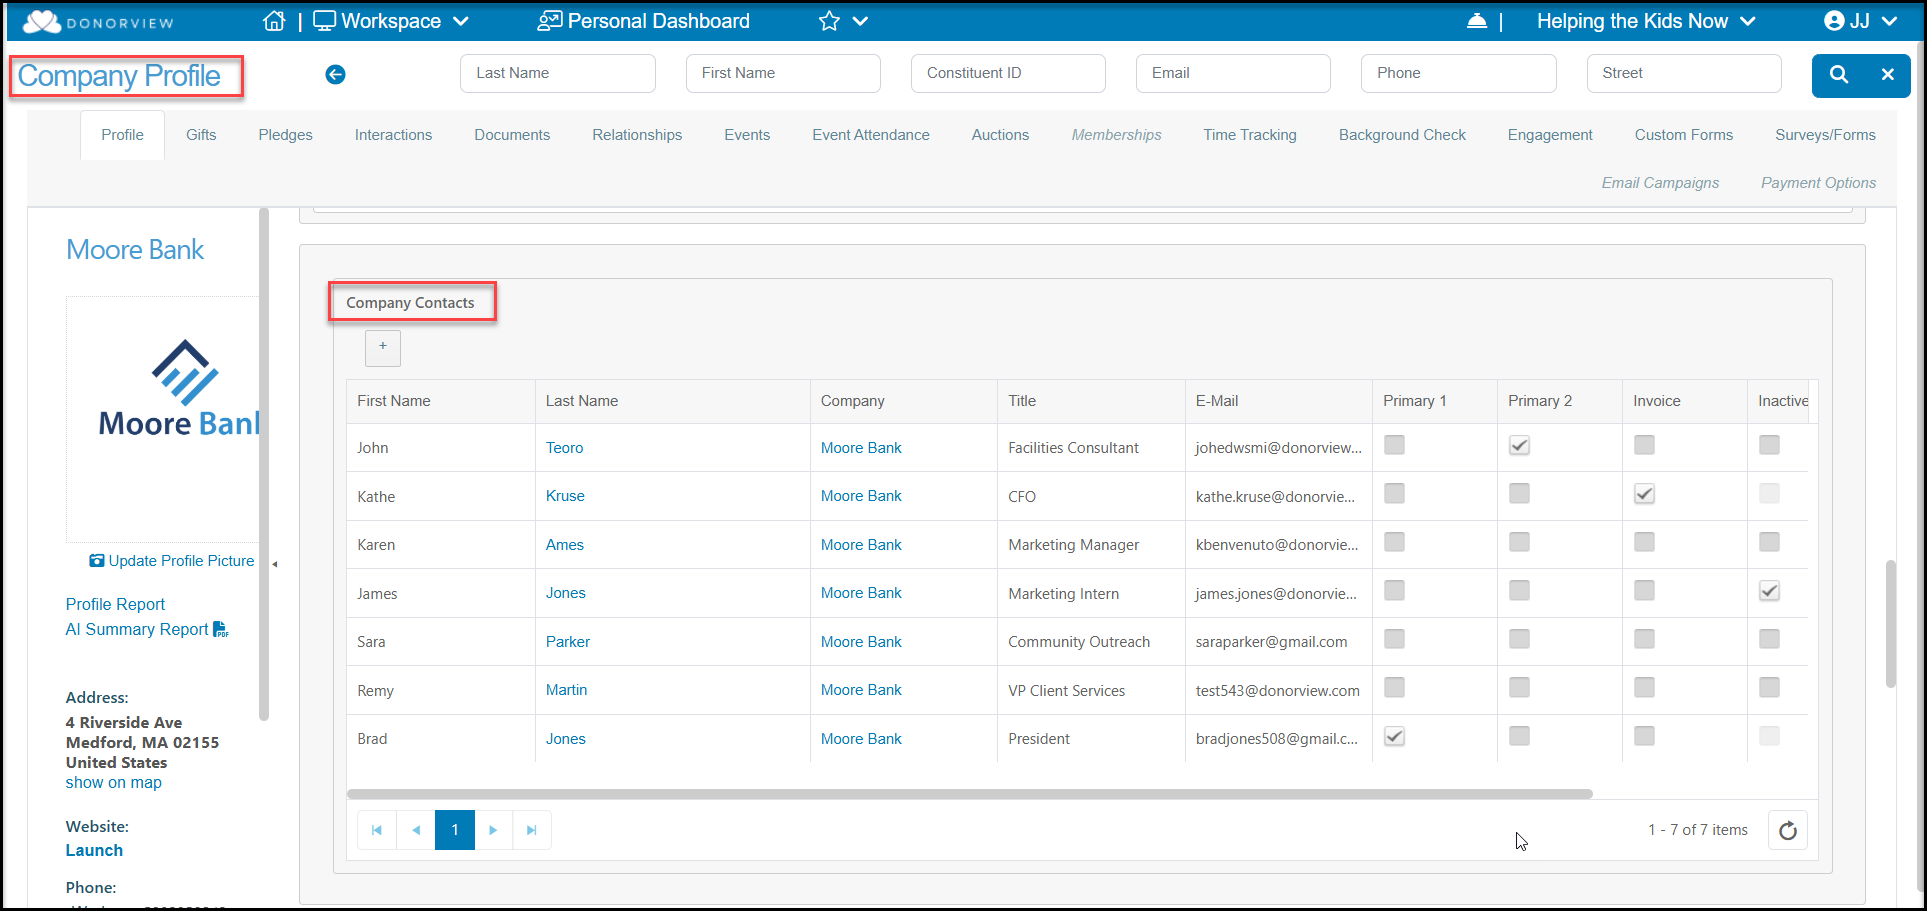Go to previous page of contacts
1927x911 pixels.
pyautogui.click(x=416, y=830)
